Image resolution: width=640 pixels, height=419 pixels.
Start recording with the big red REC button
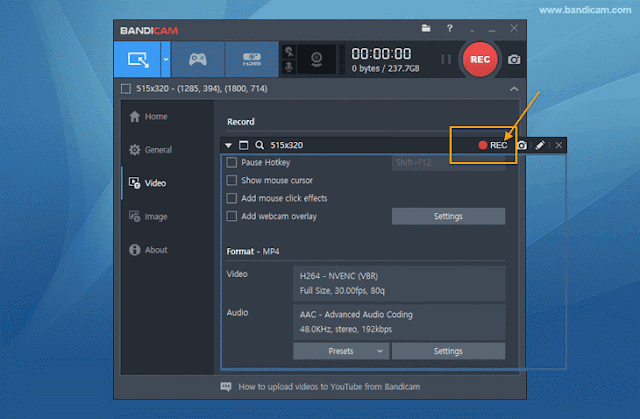point(480,60)
